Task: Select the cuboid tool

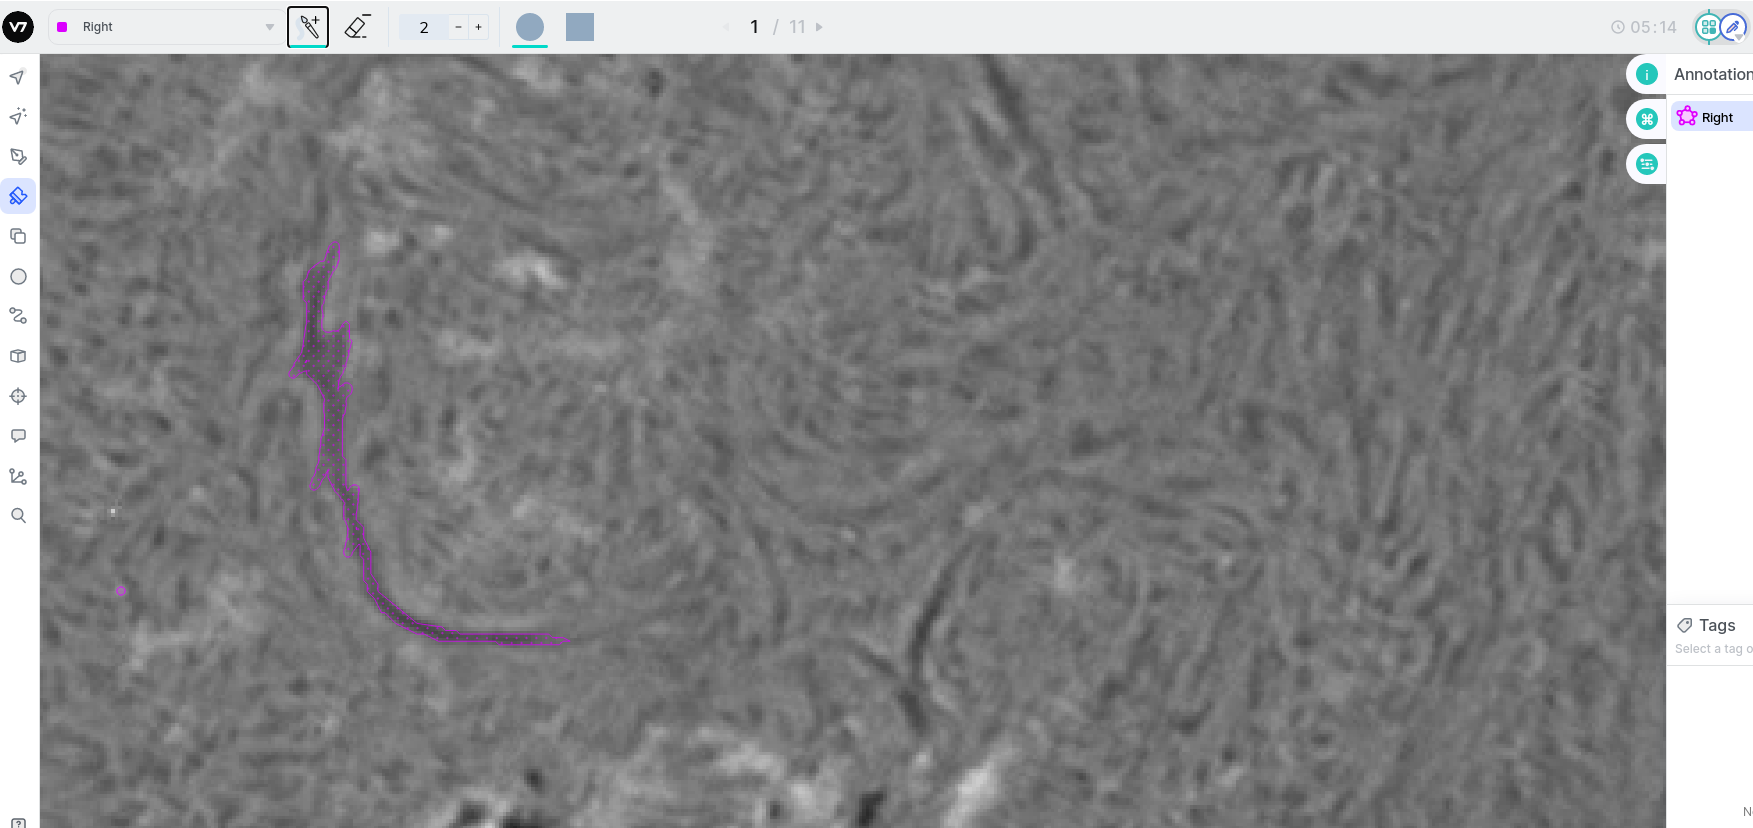Action: pos(18,356)
